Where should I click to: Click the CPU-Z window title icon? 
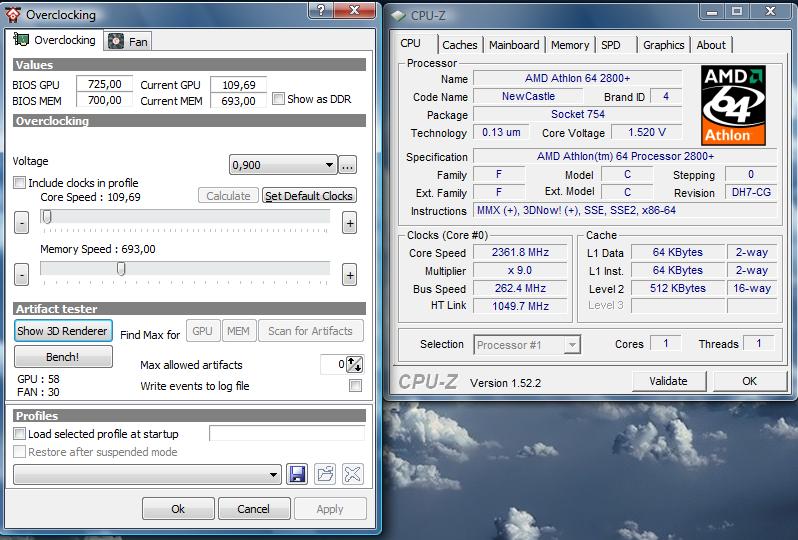(398, 16)
